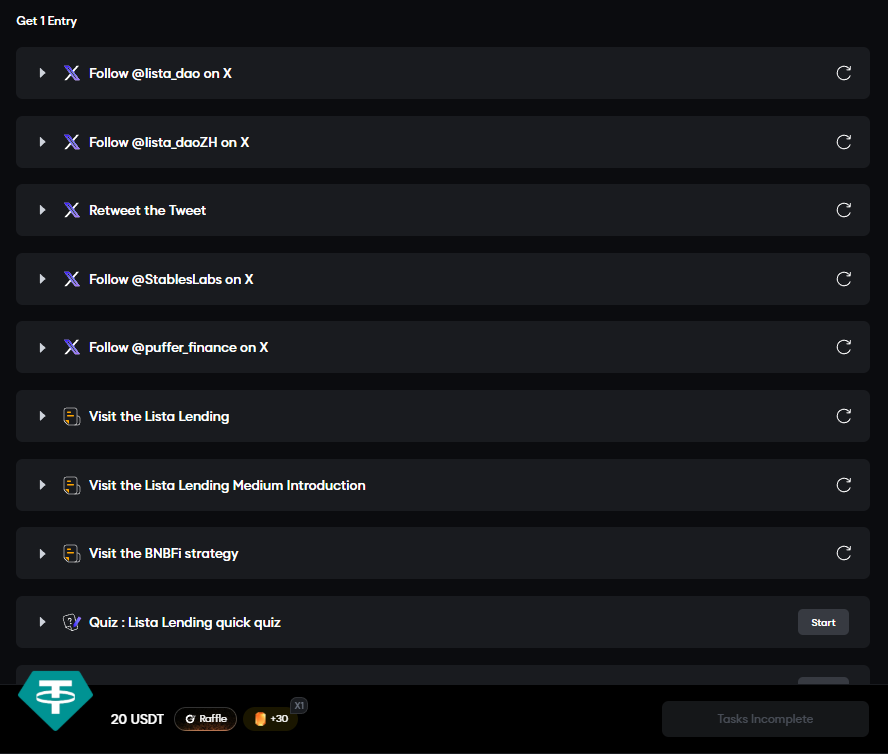Open the Visit the Lista Lending Medium Introduction row
The width and height of the screenshot is (888, 754).
point(443,485)
